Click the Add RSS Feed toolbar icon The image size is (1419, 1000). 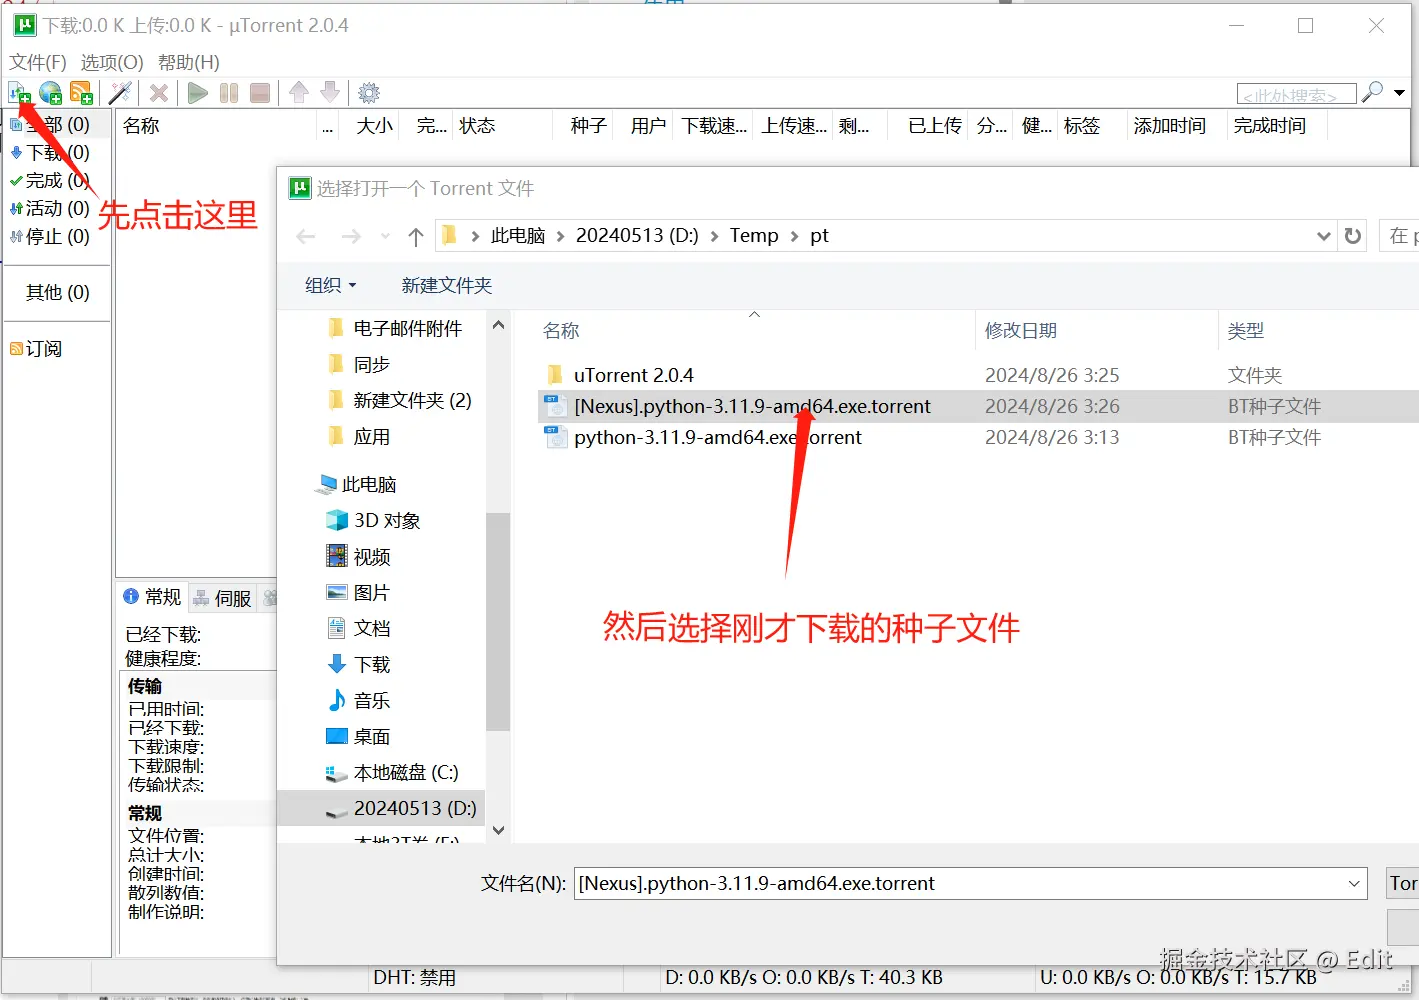[x=81, y=93]
